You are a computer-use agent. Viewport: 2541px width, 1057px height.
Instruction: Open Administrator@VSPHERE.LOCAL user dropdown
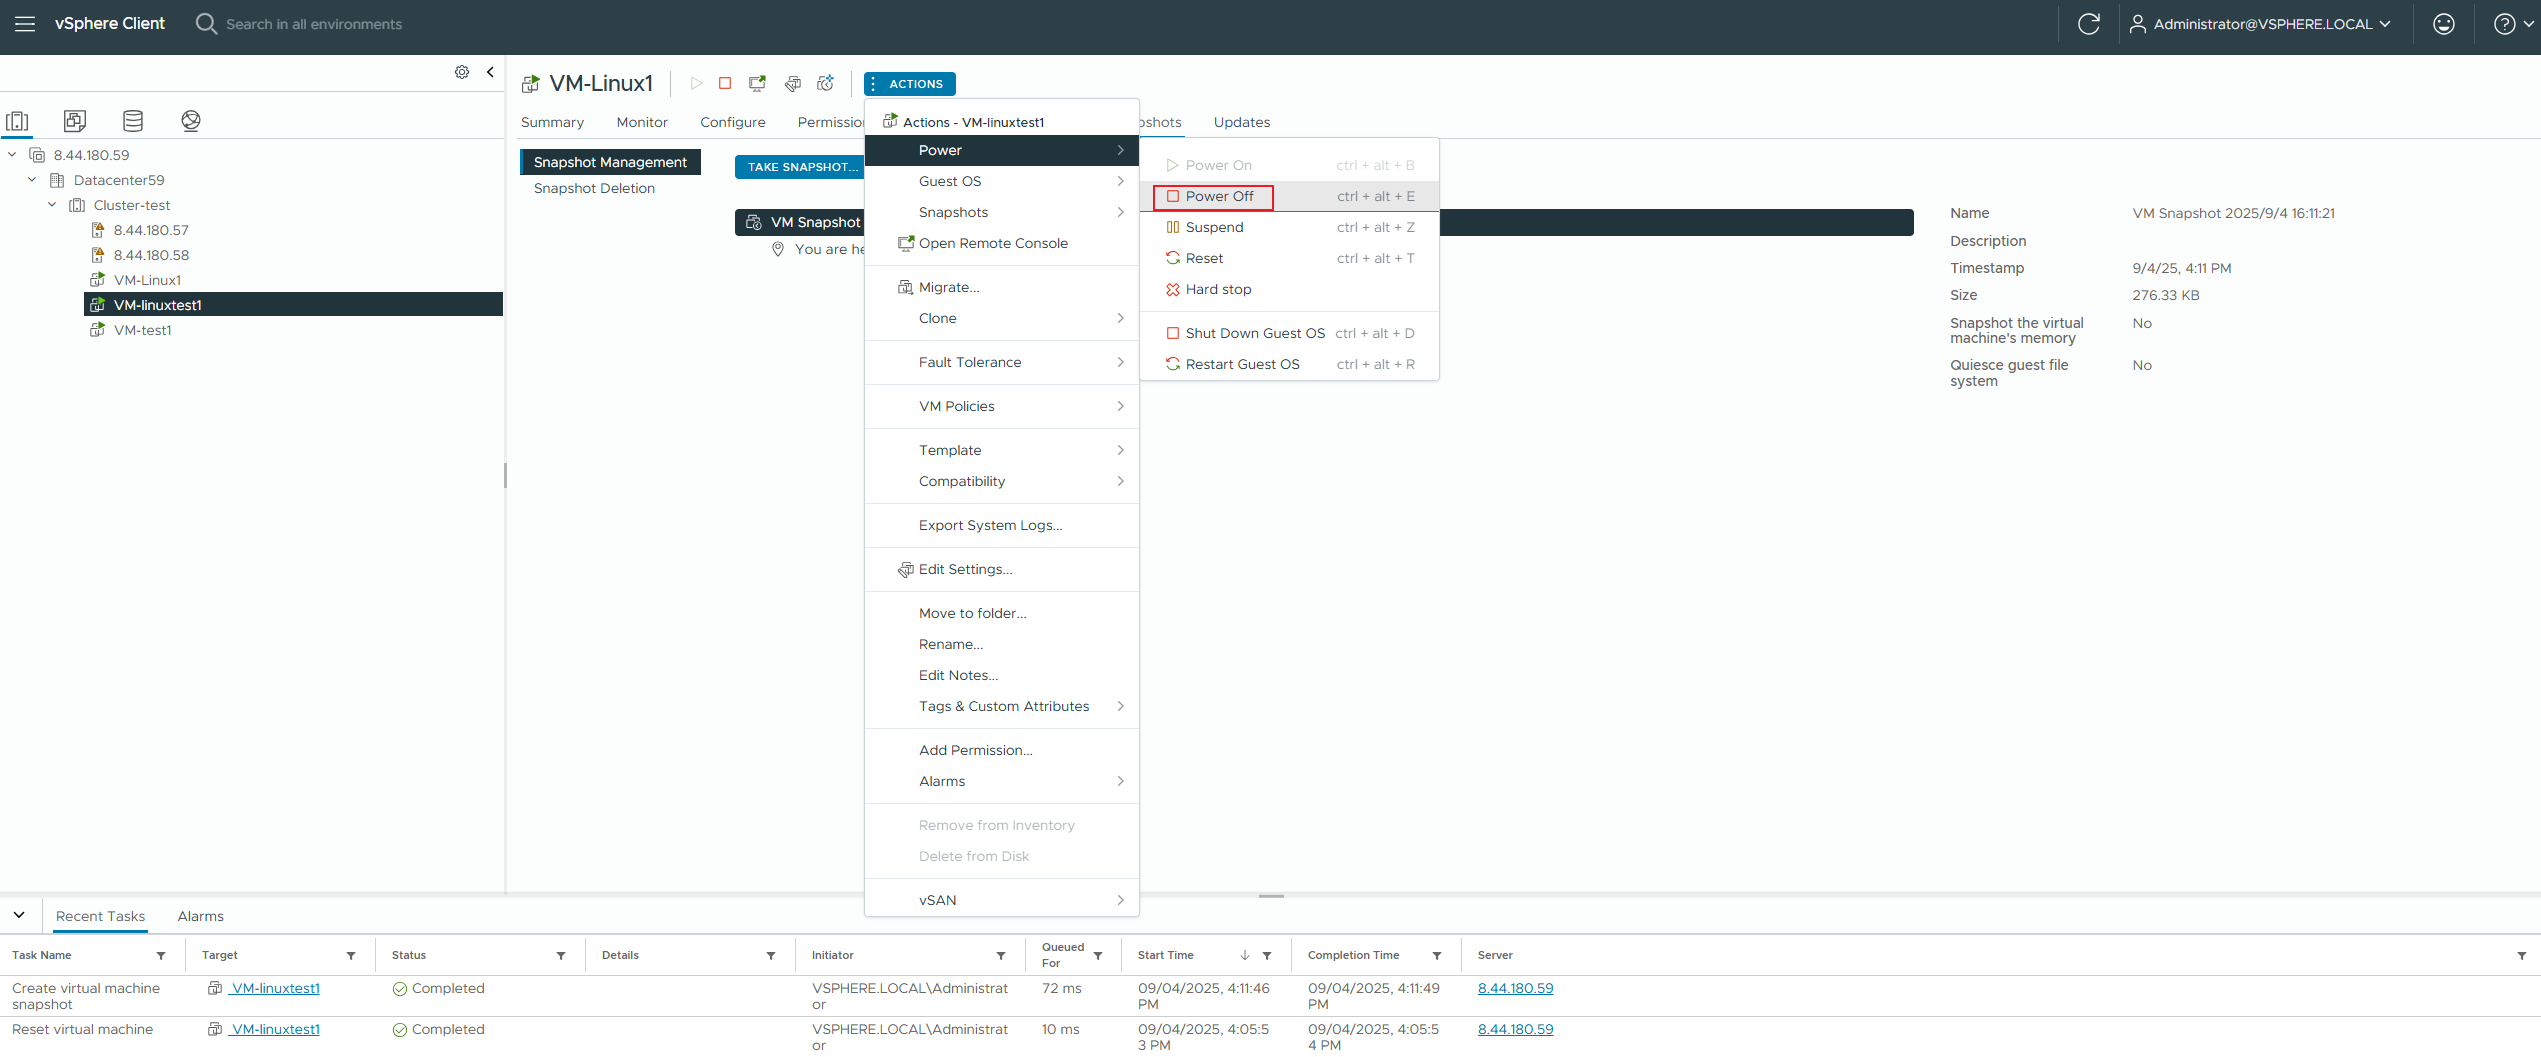(x=2261, y=24)
